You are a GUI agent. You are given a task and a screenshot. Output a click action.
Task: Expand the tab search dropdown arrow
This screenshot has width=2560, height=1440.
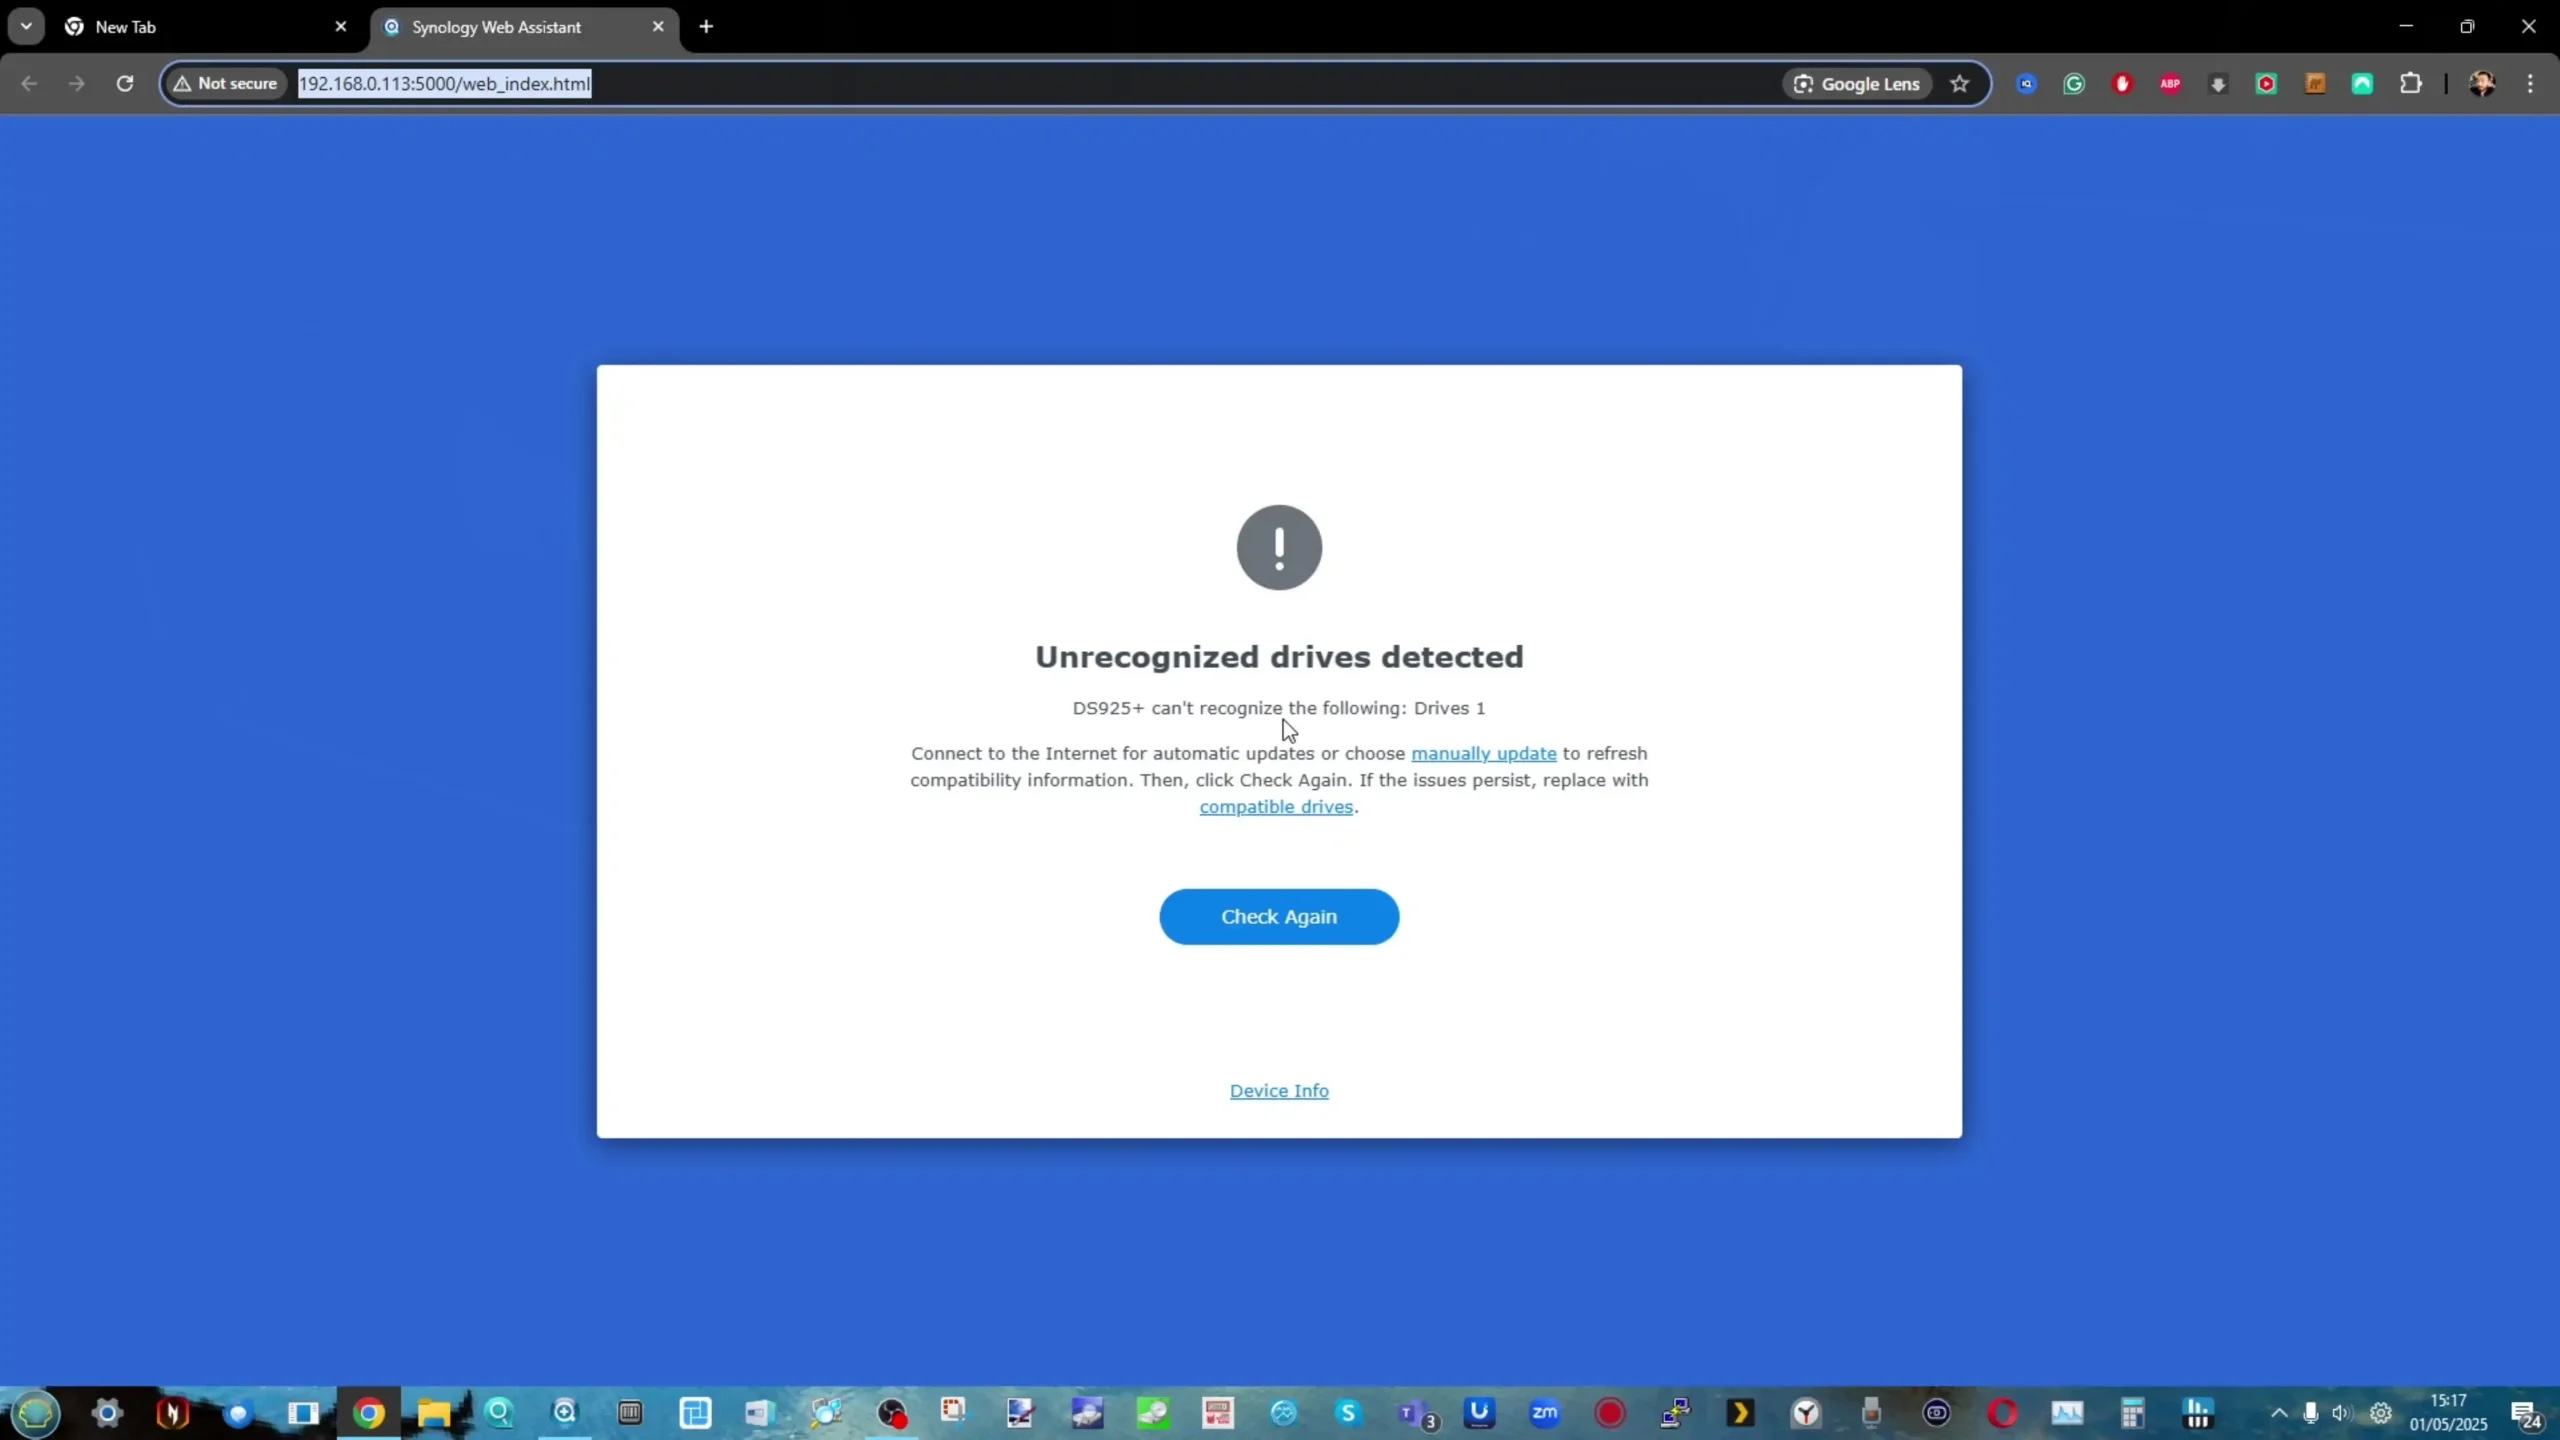click(x=26, y=27)
